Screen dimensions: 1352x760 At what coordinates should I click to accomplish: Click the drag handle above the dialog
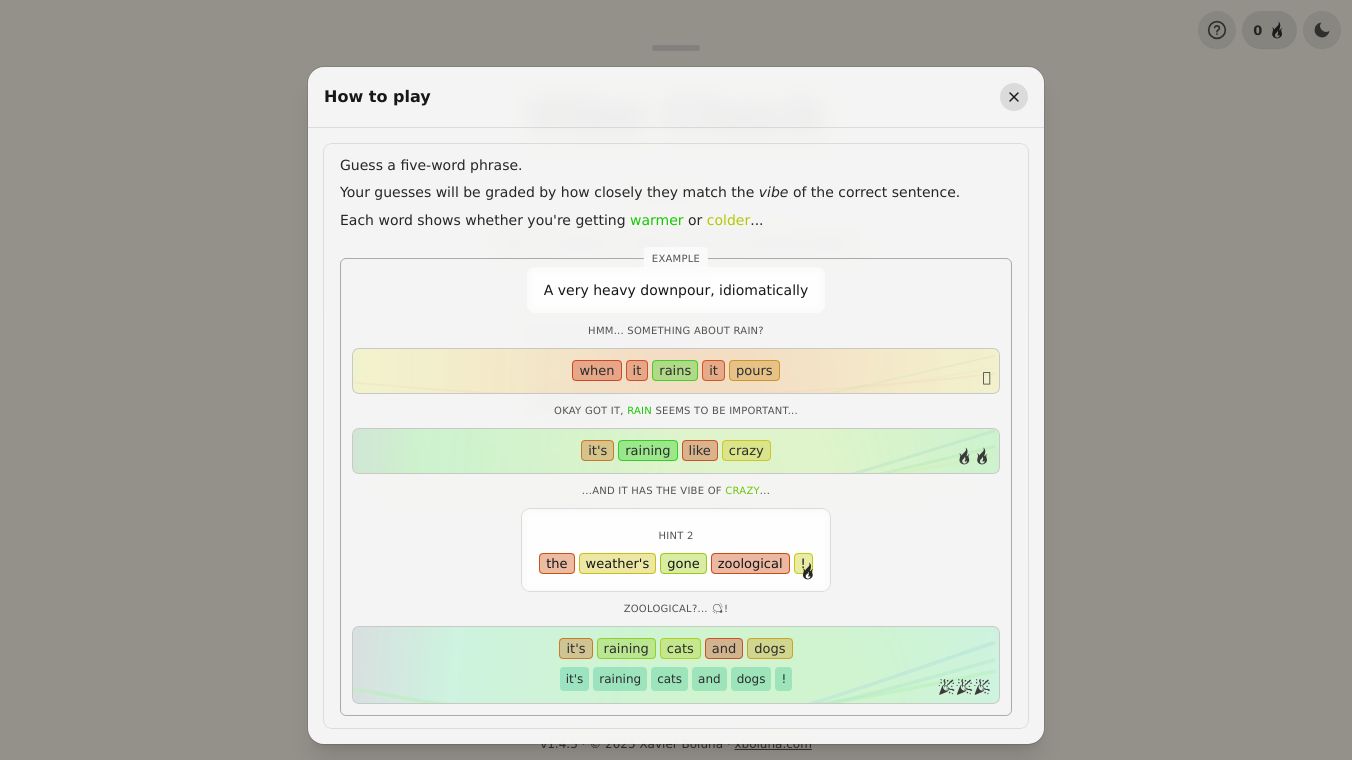[x=676, y=48]
